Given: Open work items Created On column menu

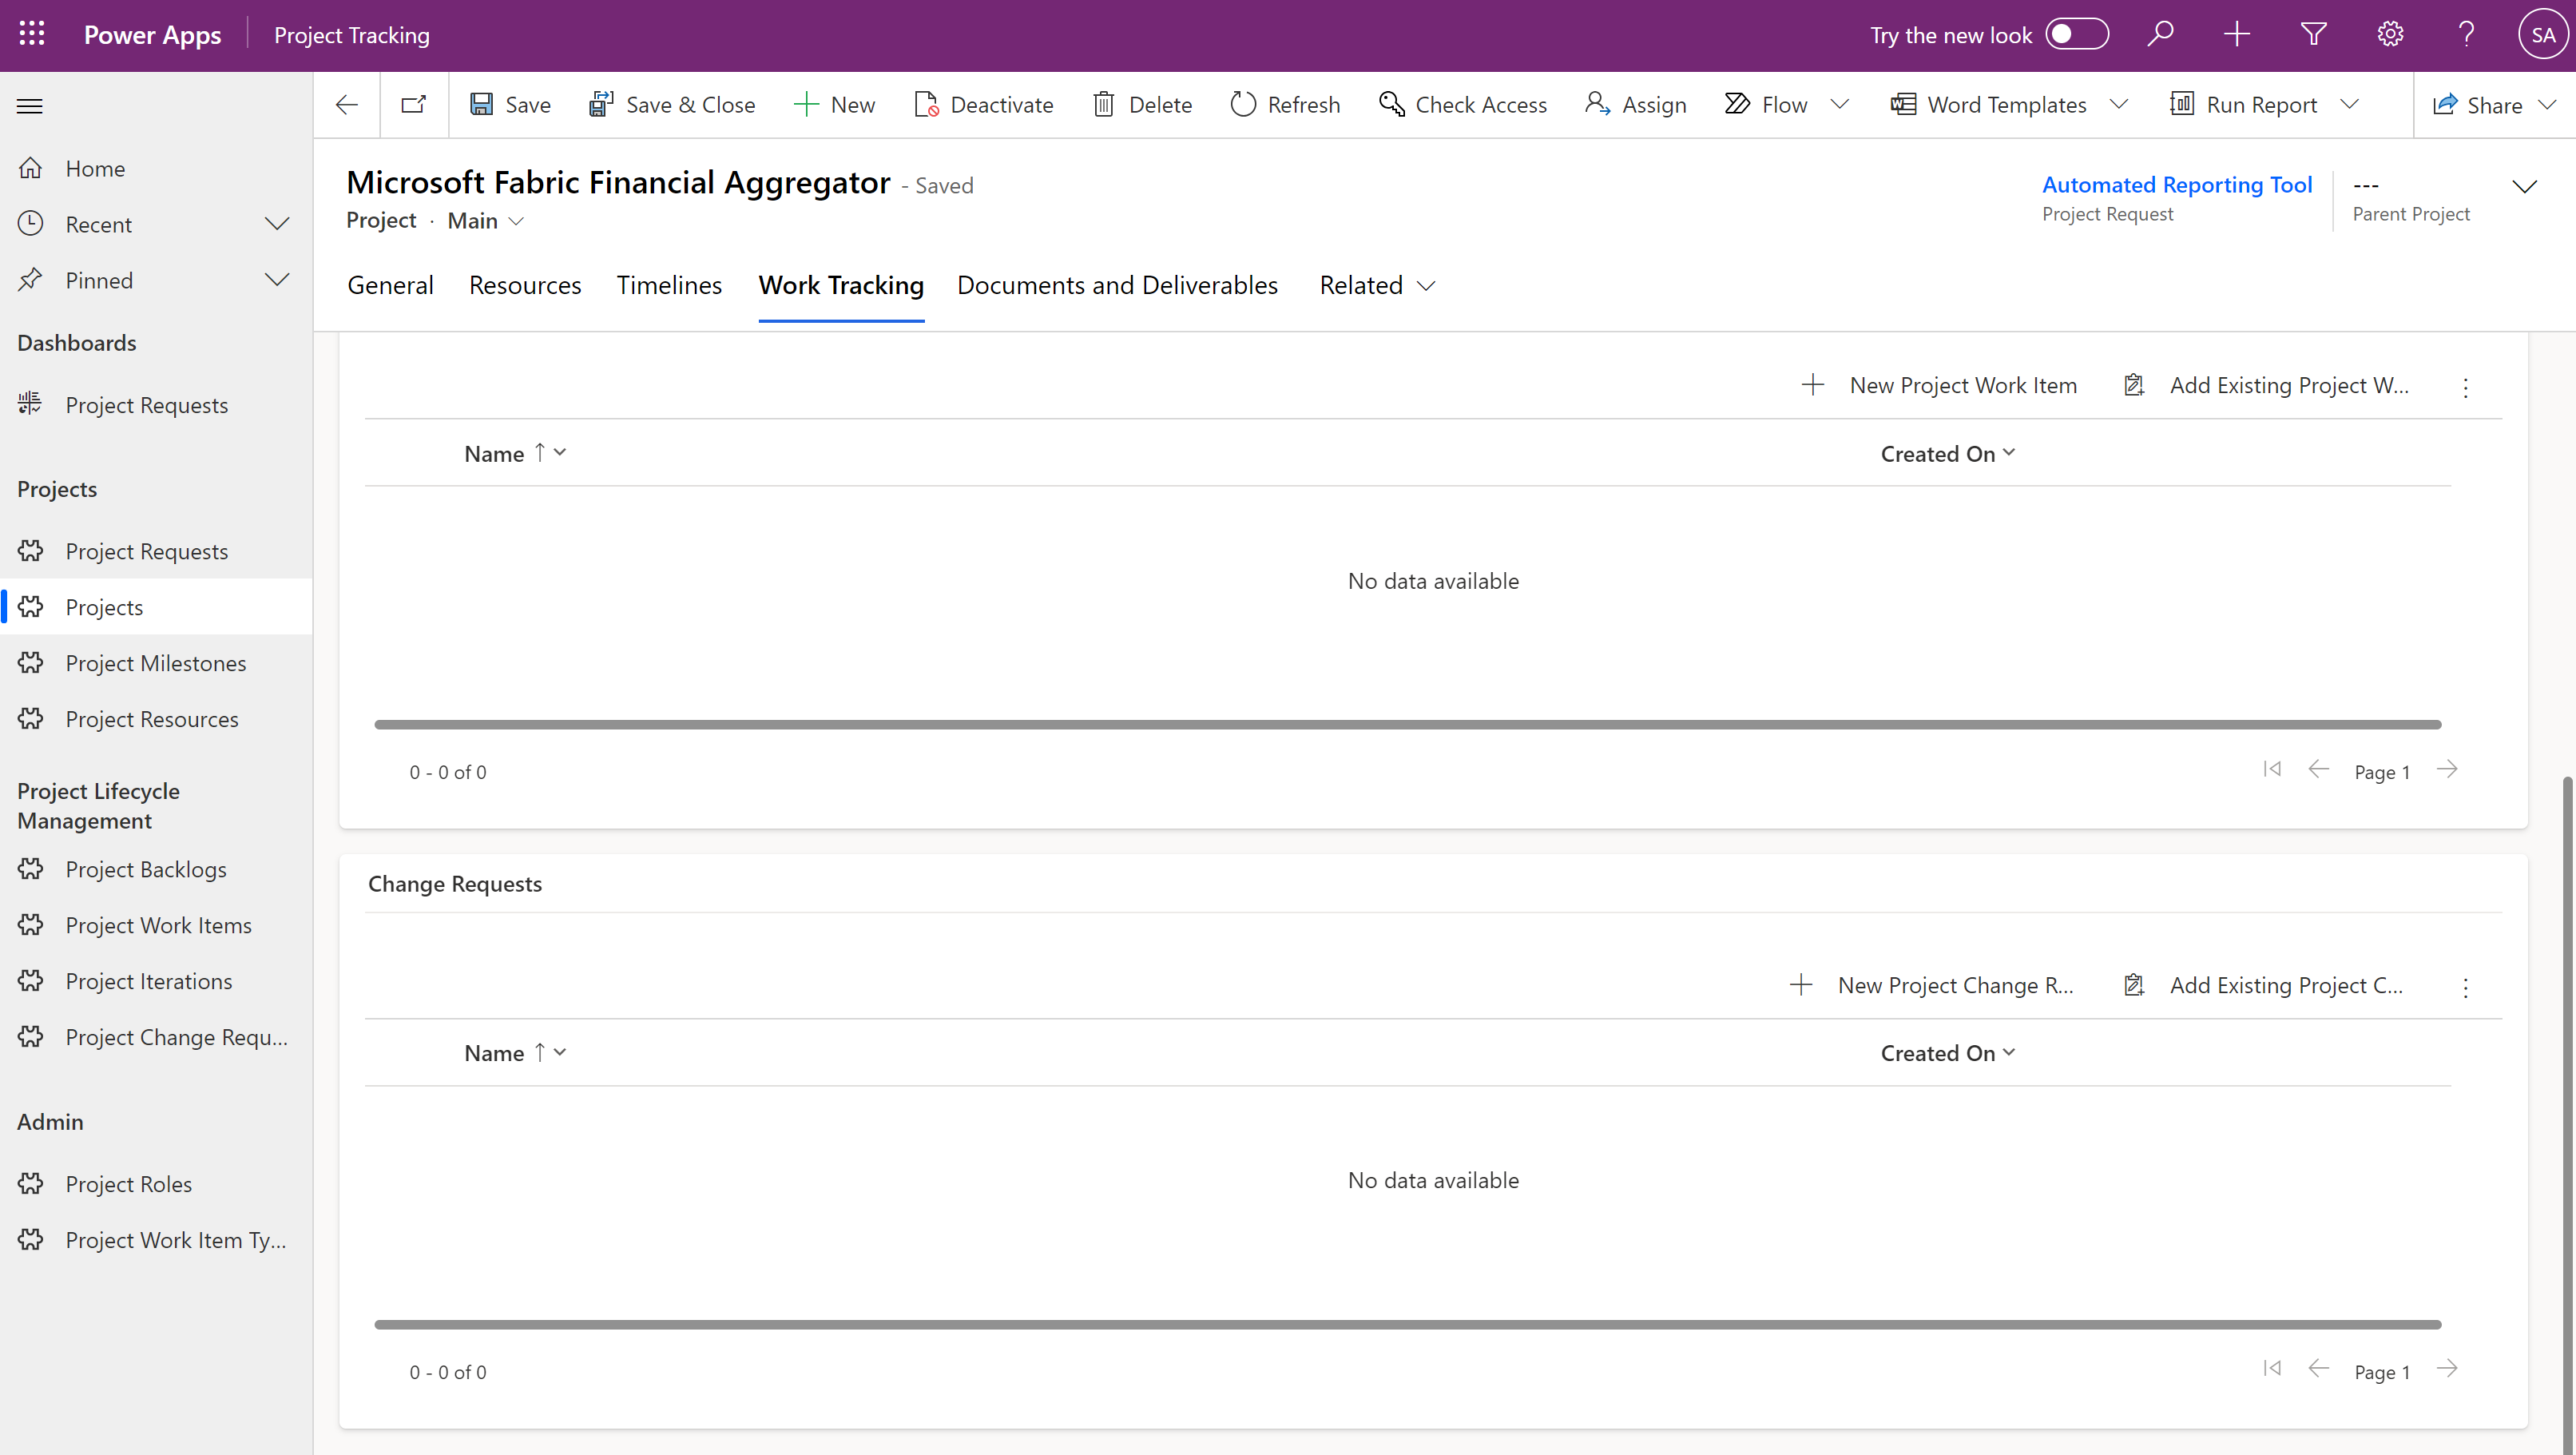Looking at the screenshot, I should (1947, 454).
